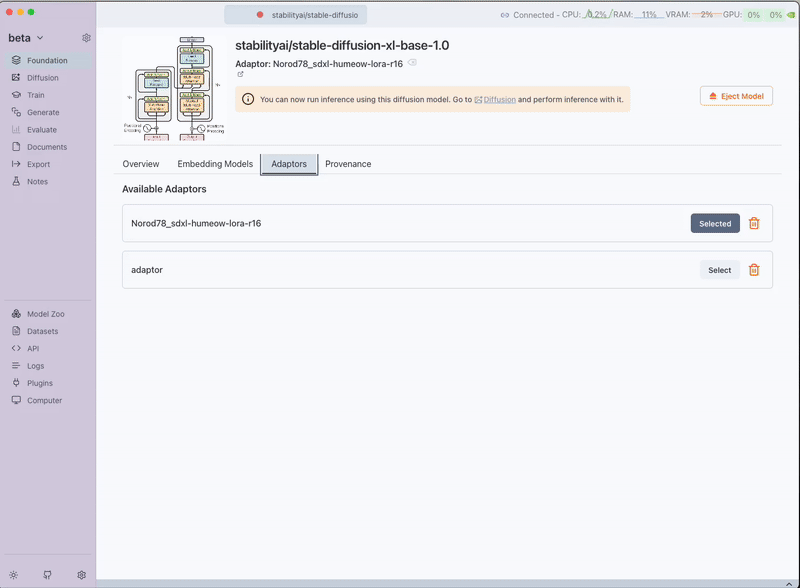Delete the Norod78_sdxl-humeow-lora-r16 adaptor

(x=754, y=224)
